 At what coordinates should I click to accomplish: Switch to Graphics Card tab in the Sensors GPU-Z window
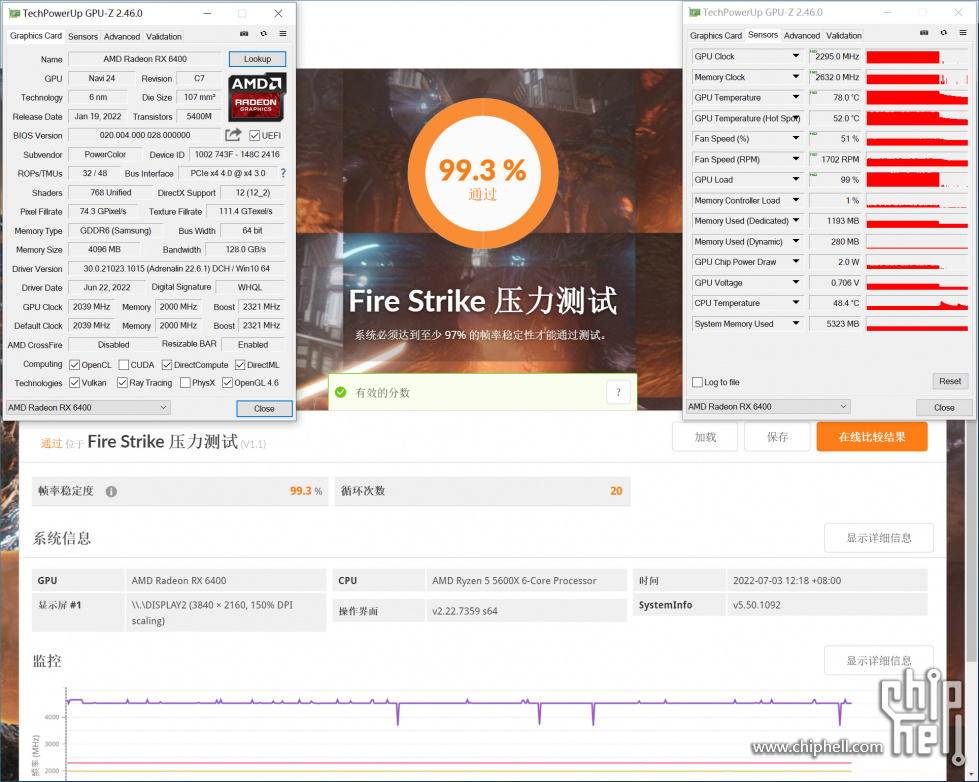click(716, 36)
